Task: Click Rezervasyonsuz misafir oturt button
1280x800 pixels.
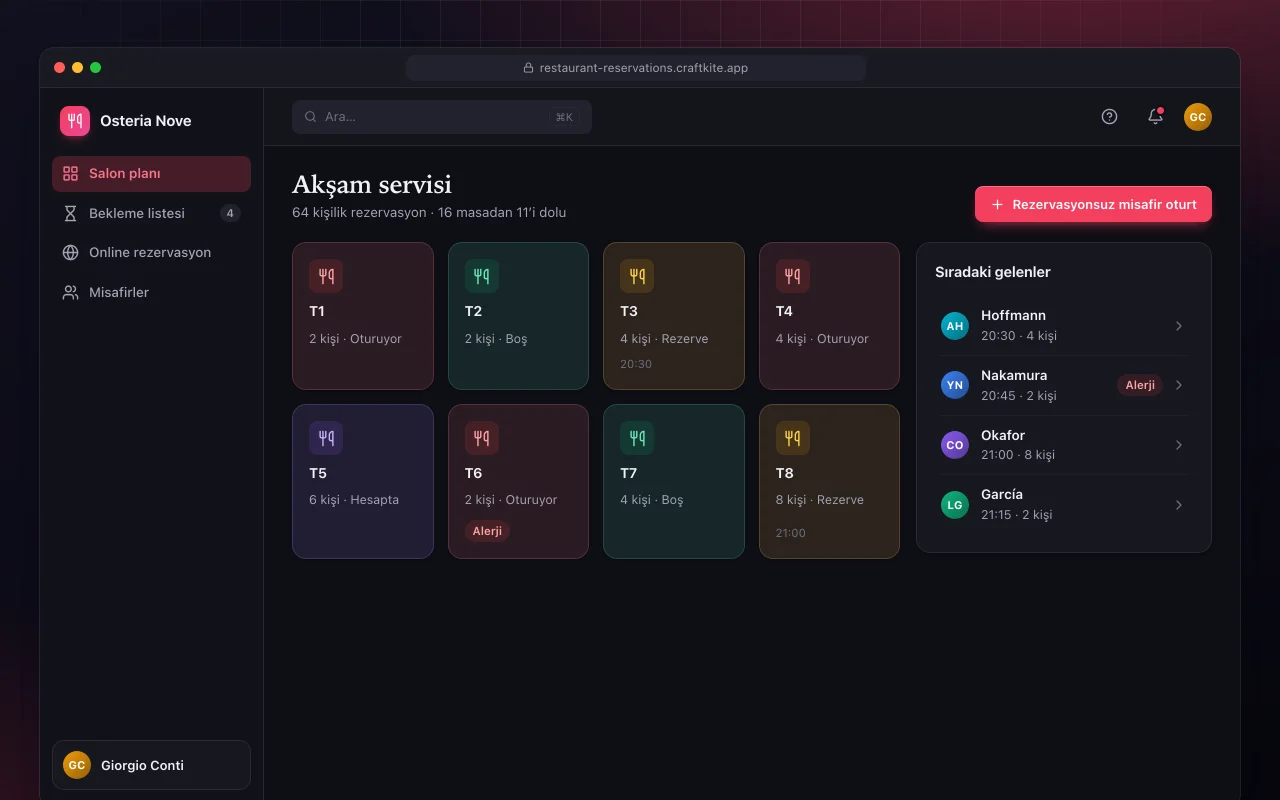Action: (1093, 204)
